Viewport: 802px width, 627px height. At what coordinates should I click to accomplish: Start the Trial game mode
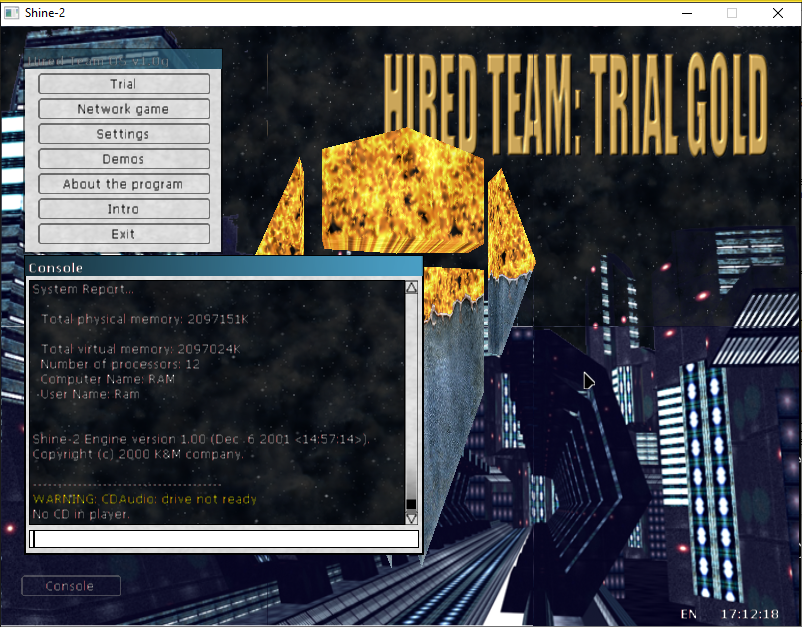tap(124, 84)
